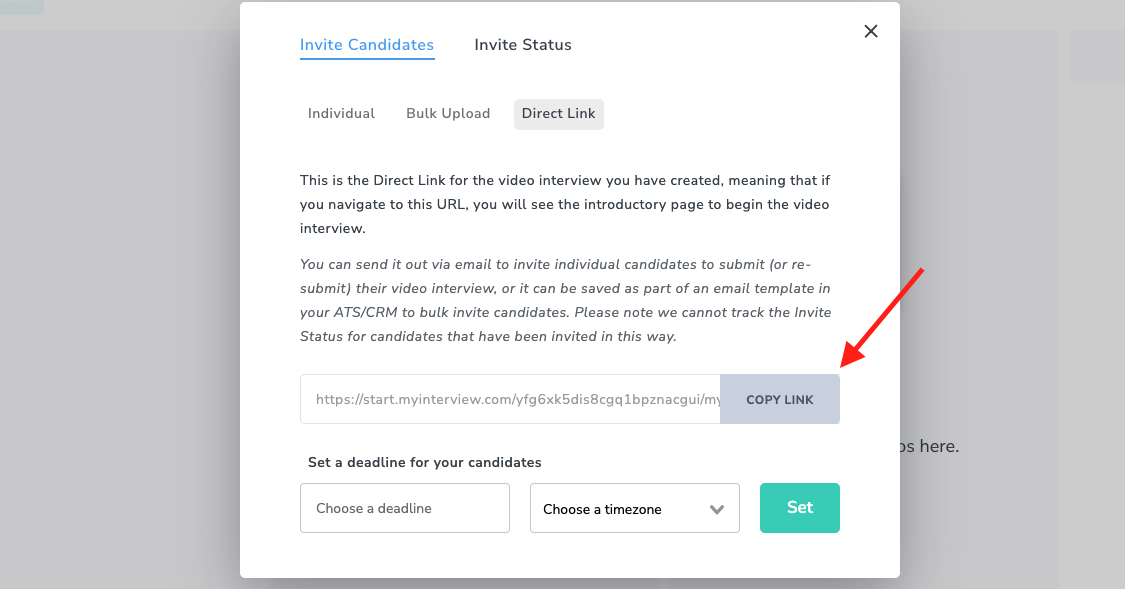Click the green Set button

click(800, 508)
